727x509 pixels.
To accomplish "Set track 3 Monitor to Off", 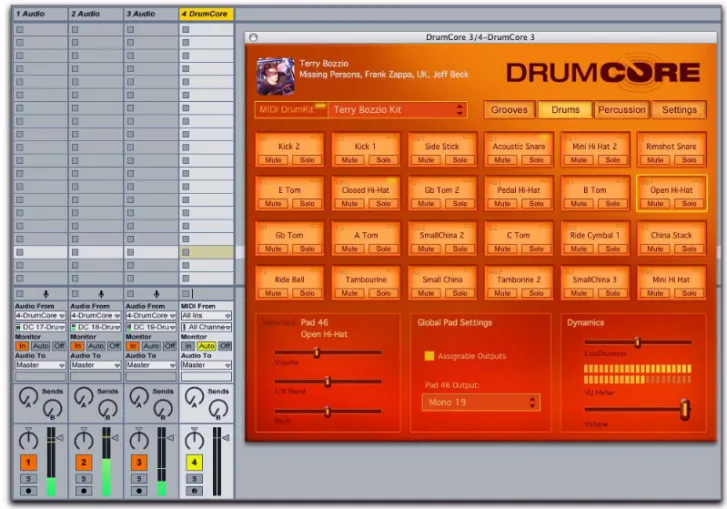I will click(x=170, y=346).
